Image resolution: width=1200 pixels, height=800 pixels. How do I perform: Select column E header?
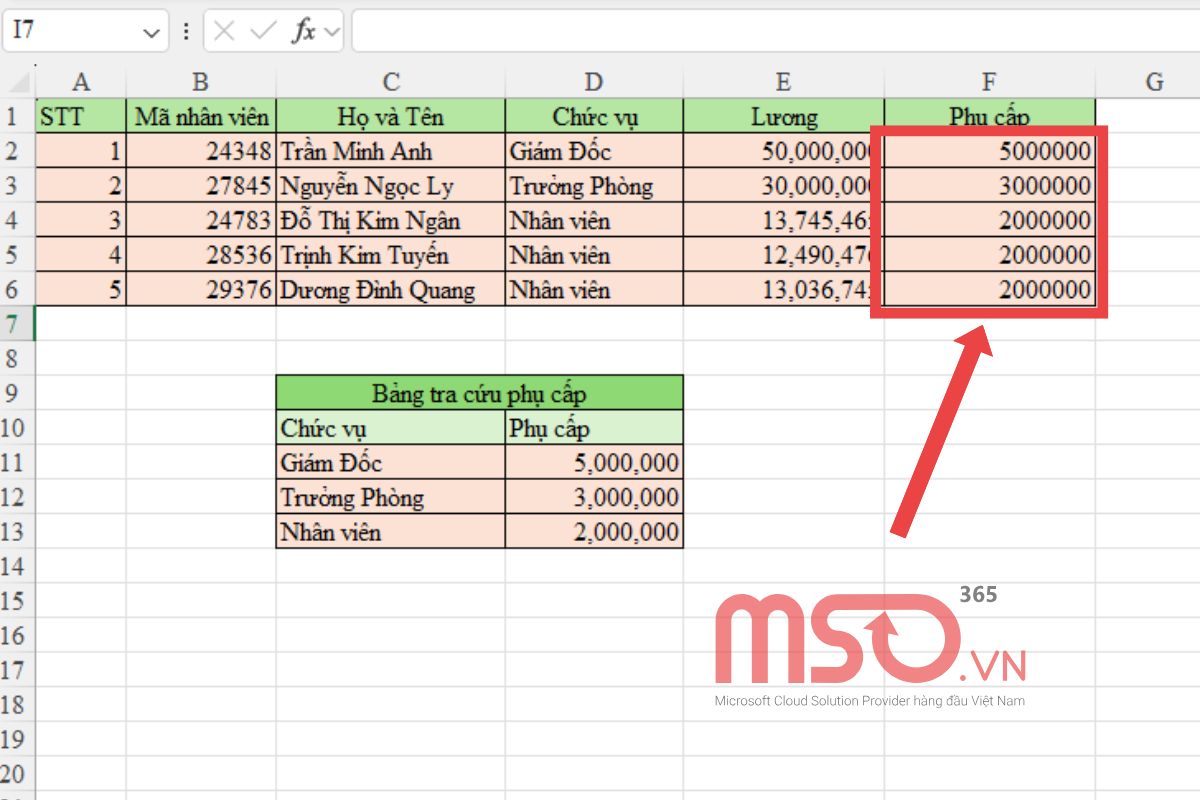coord(784,82)
